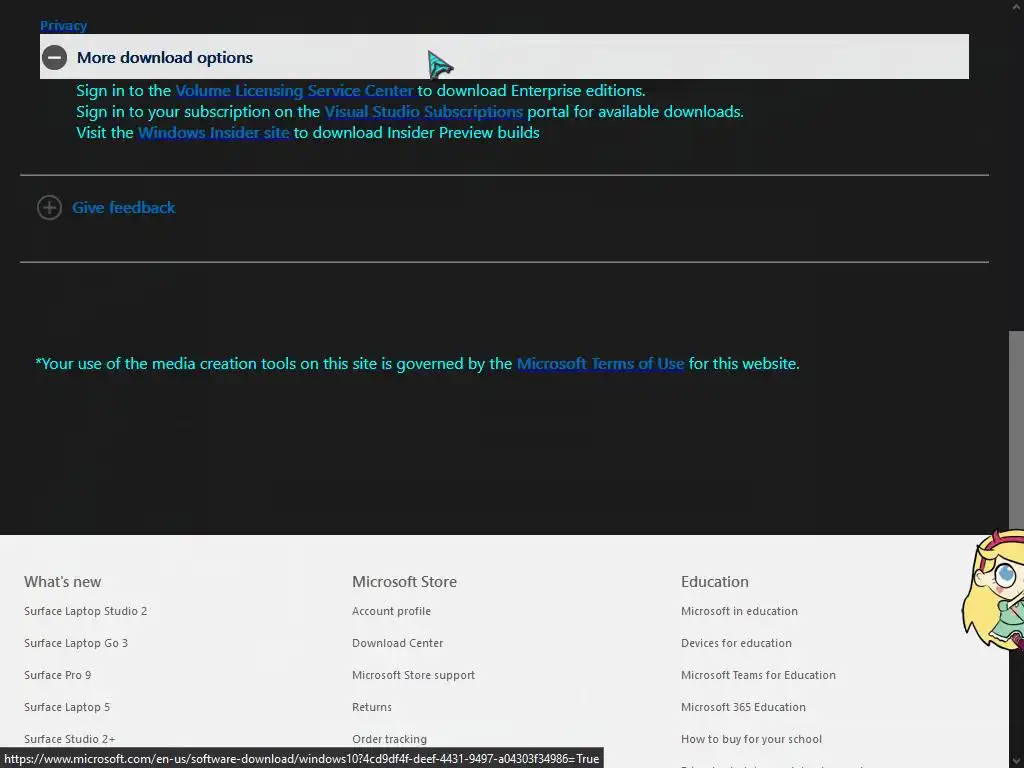Open Surface Laptop Go 3 footer link

click(x=76, y=643)
